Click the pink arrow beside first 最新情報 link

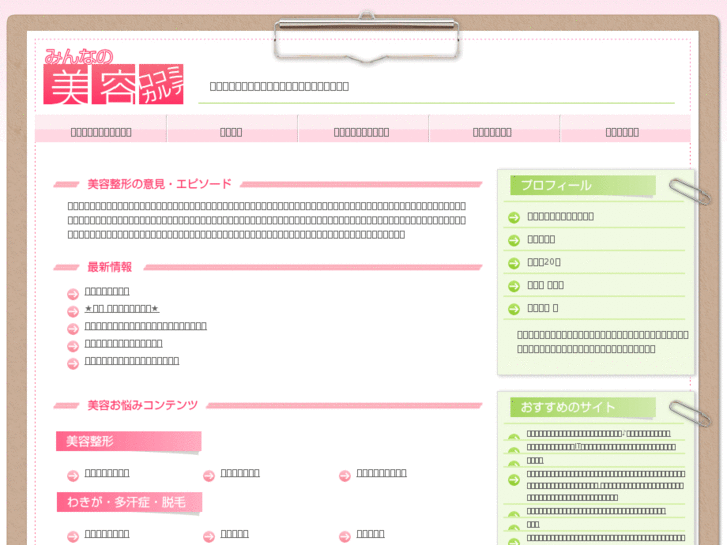pos(73,294)
